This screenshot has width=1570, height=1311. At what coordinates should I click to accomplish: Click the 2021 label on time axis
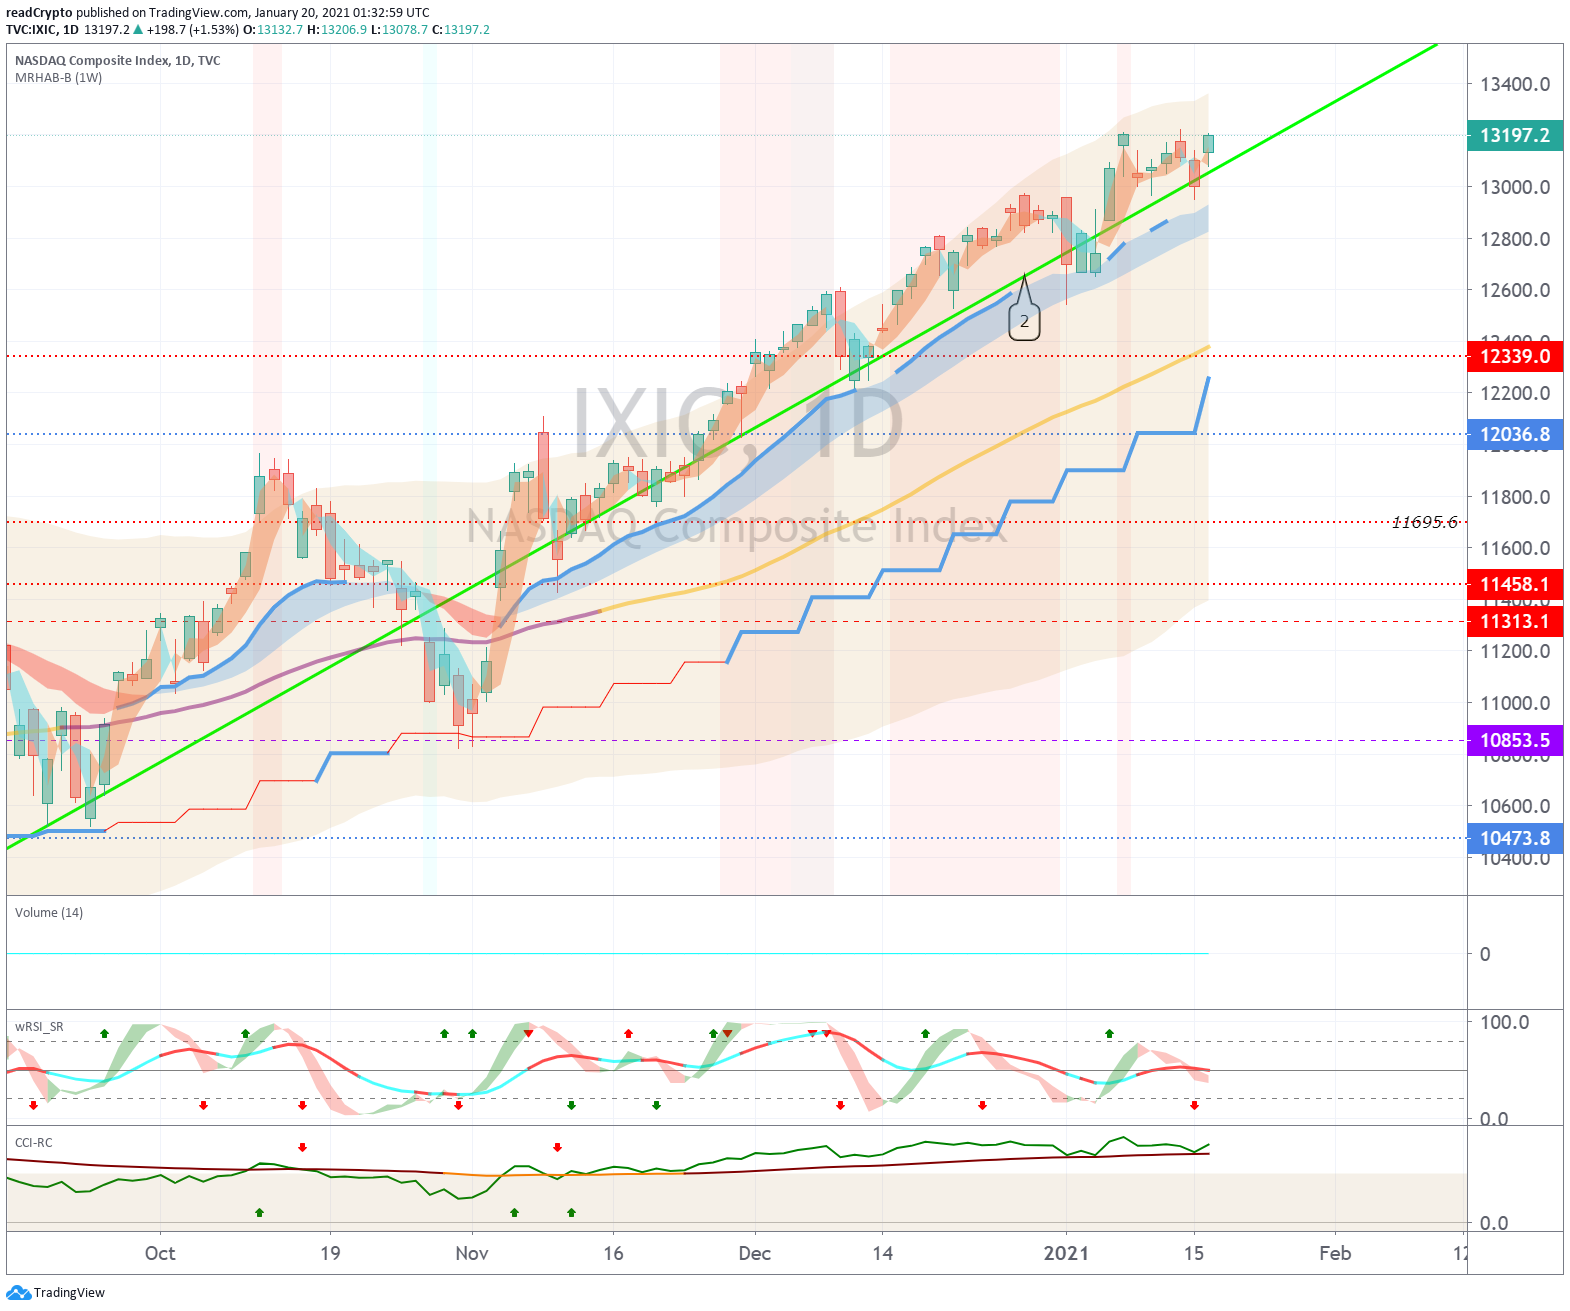(x=1066, y=1254)
